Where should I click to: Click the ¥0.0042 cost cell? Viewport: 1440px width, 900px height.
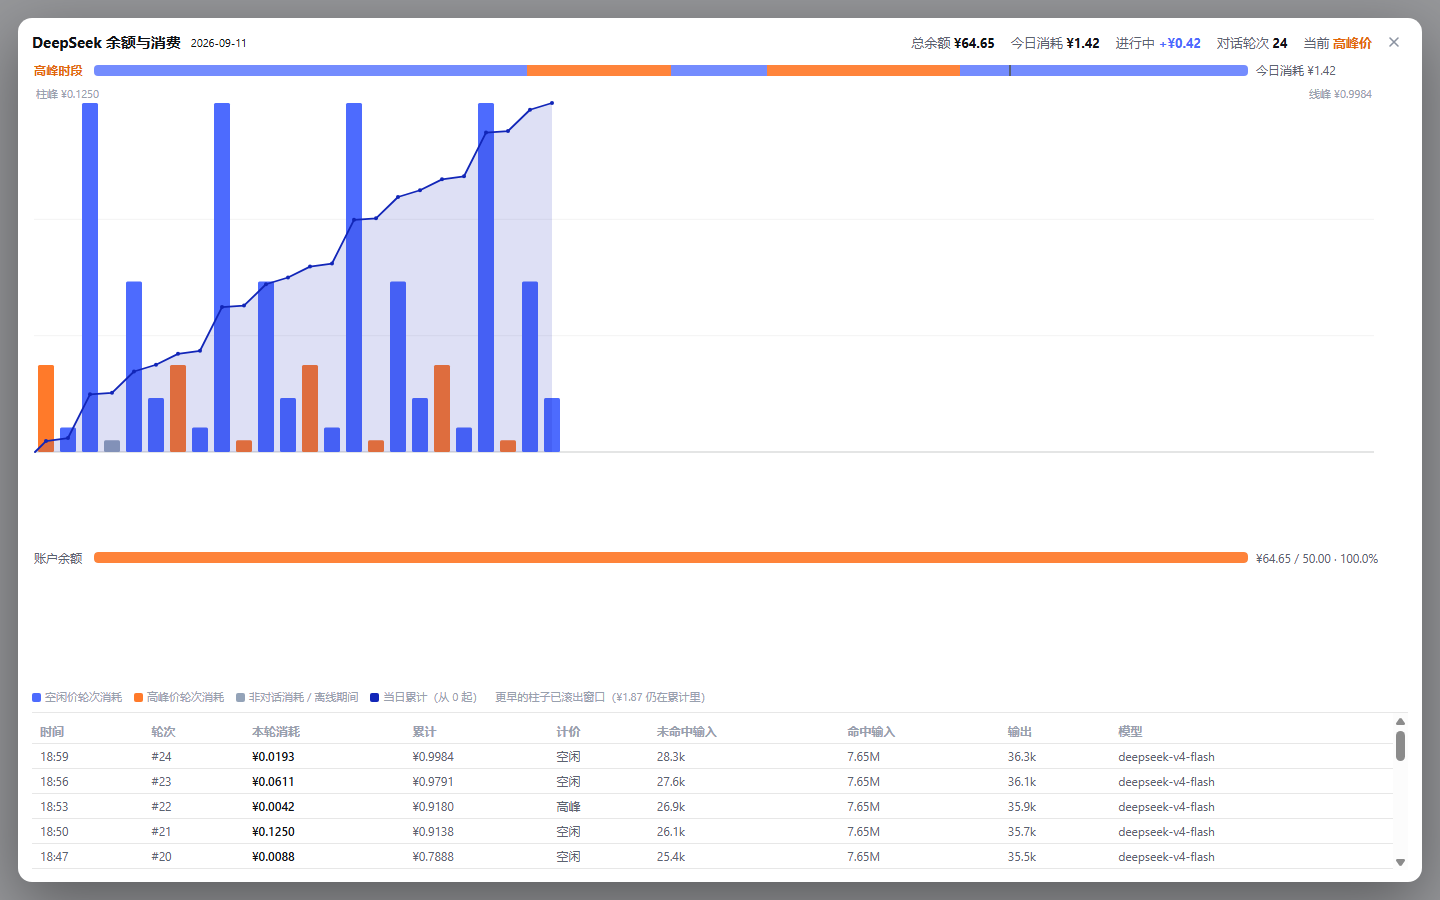point(273,807)
